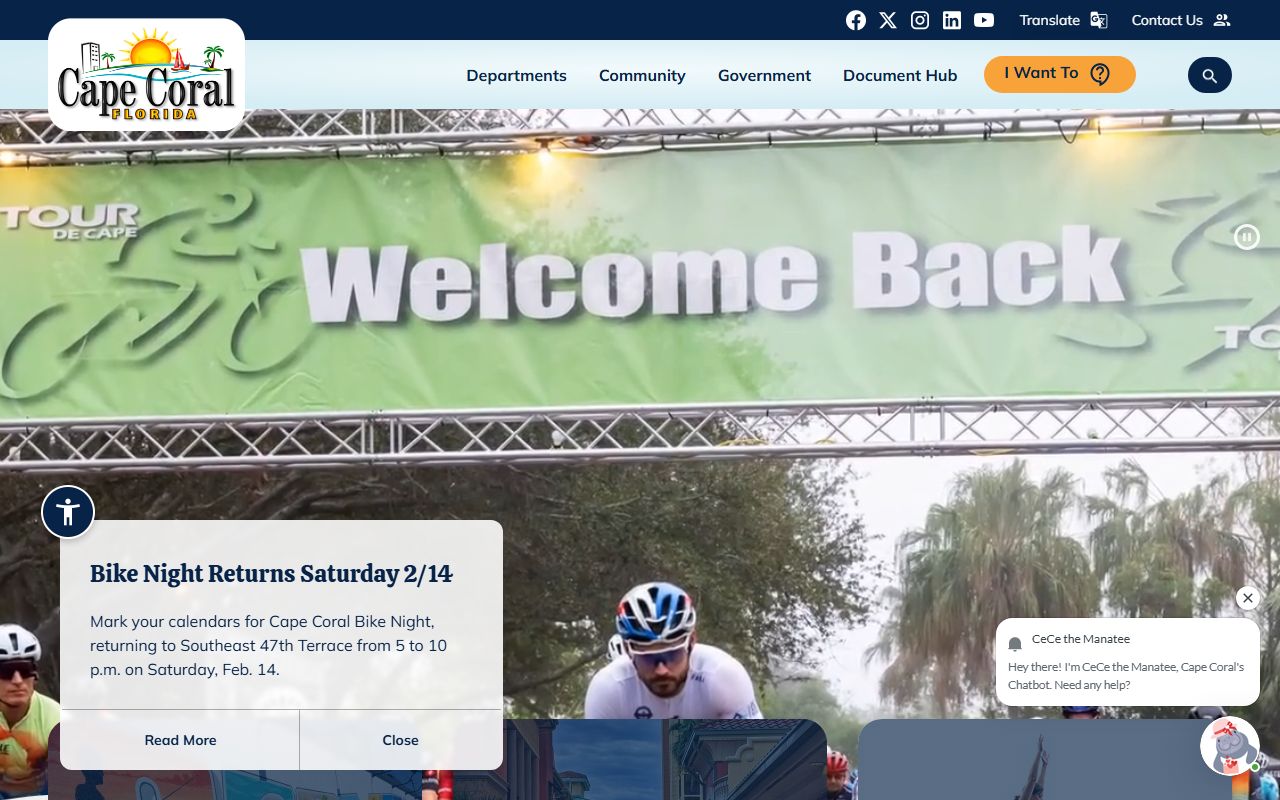Pause the background hero video

[x=1246, y=237]
